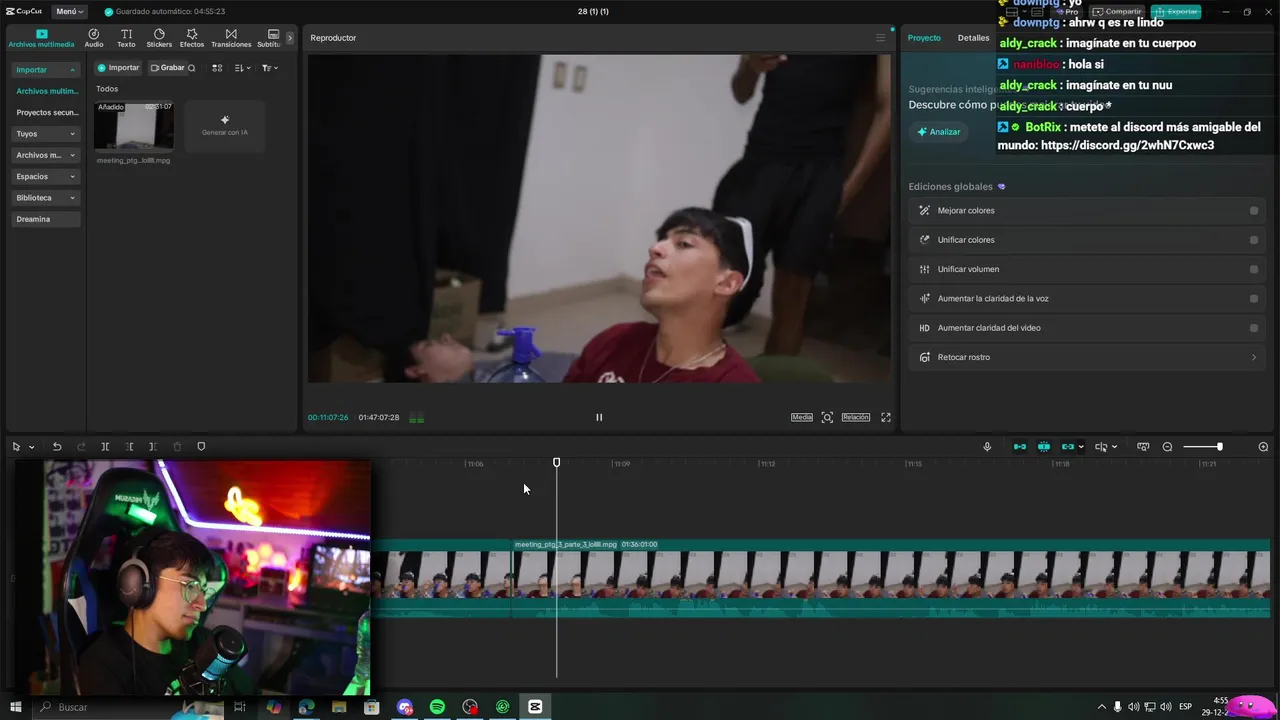The width and height of the screenshot is (1280, 720).
Task: Click the Windows Start button
Action: [x=15, y=707]
